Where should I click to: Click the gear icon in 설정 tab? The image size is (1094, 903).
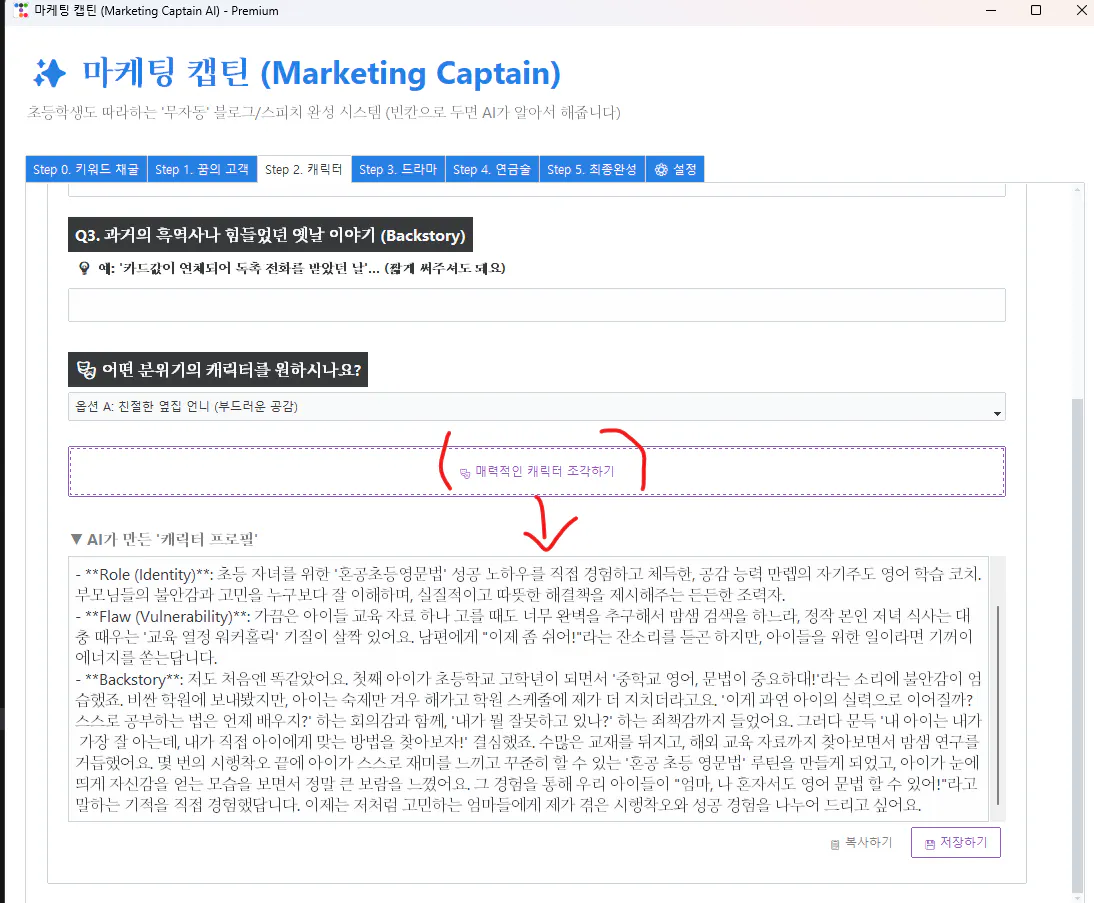pyautogui.click(x=661, y=170)
